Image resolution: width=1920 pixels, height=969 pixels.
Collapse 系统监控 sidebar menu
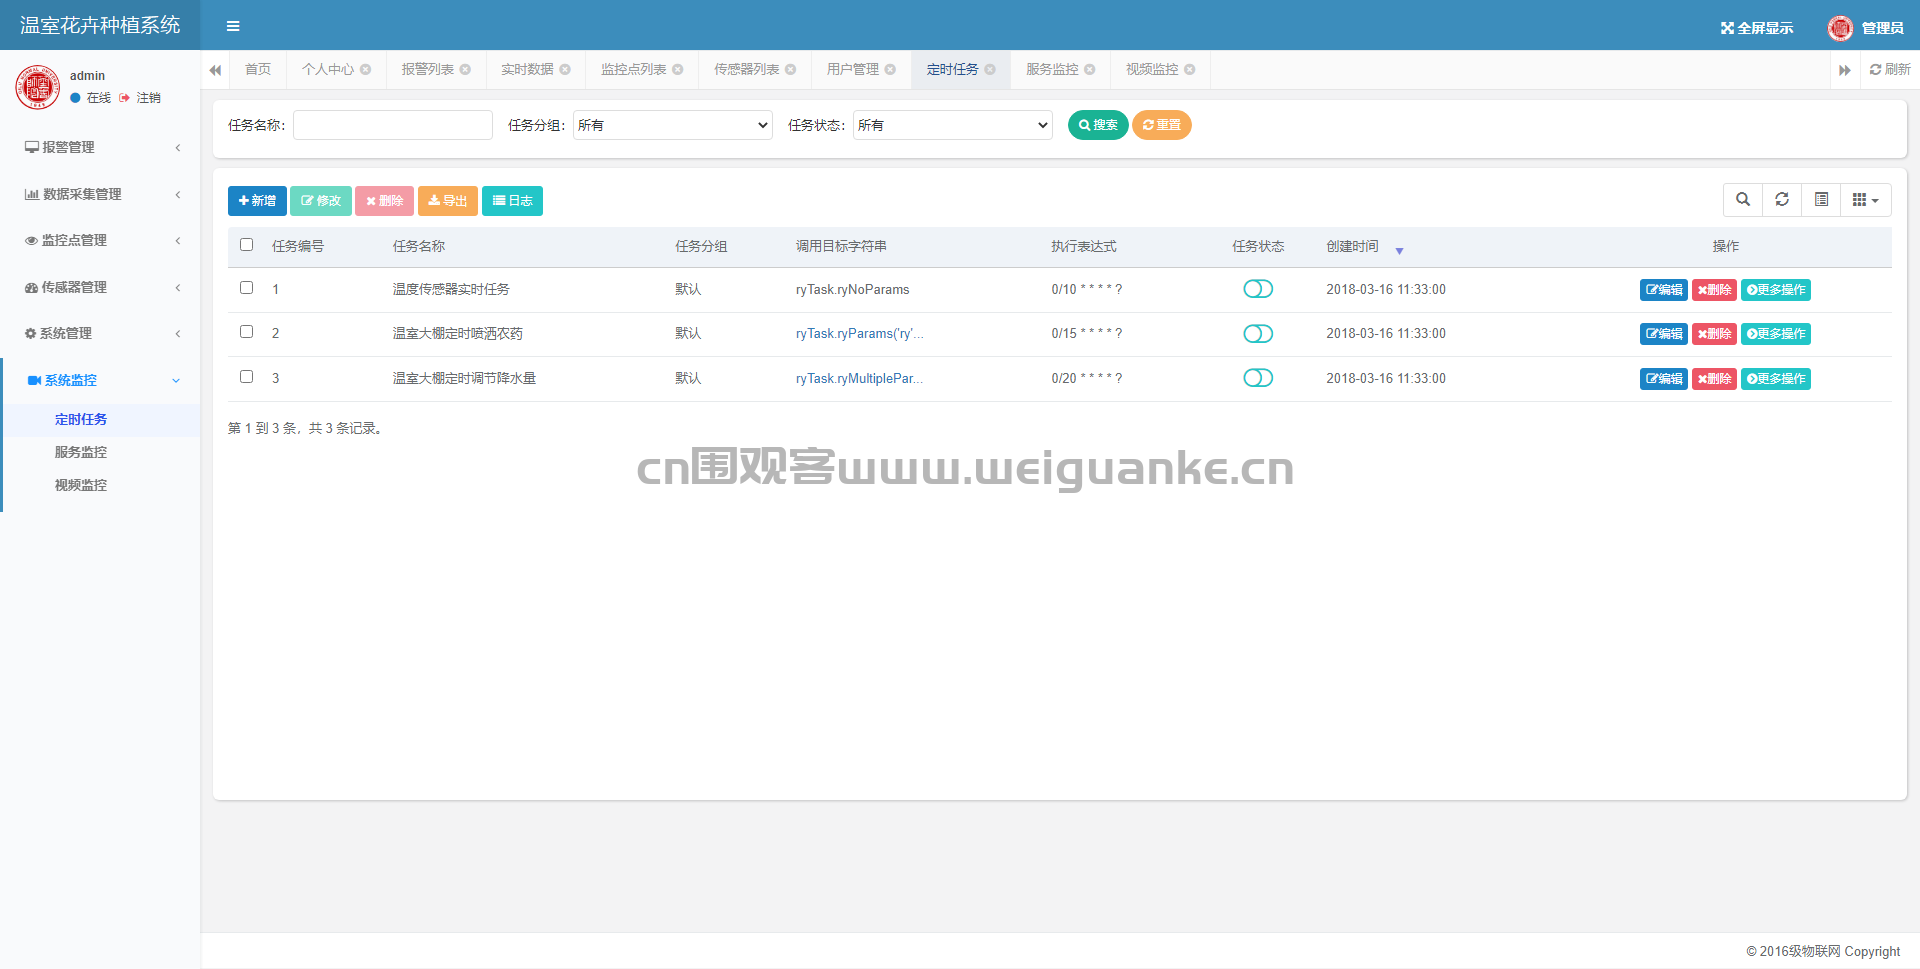tap(100, 380)
